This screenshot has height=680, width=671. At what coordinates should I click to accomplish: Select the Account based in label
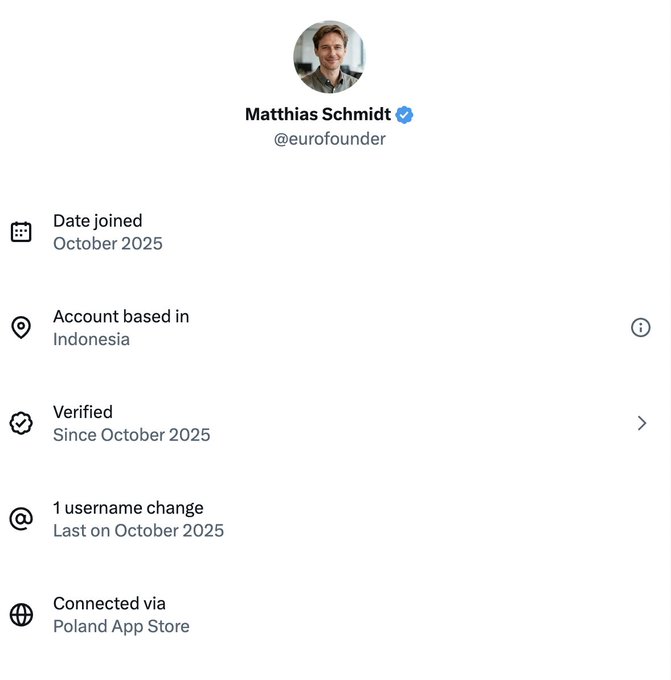tap(121, 316)
